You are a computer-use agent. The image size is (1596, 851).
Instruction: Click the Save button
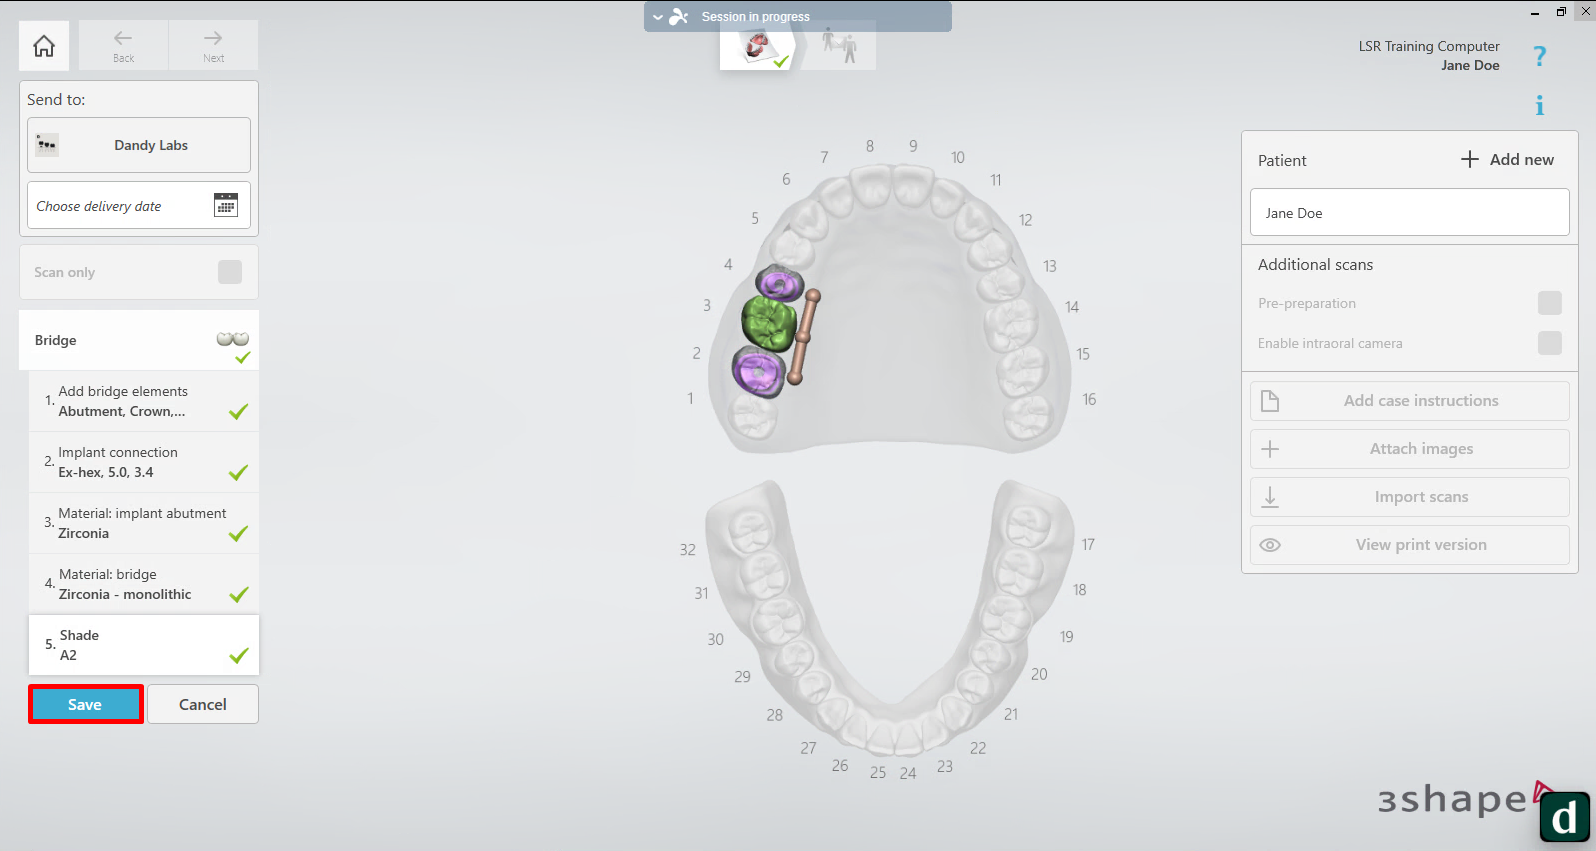point(85,704)
